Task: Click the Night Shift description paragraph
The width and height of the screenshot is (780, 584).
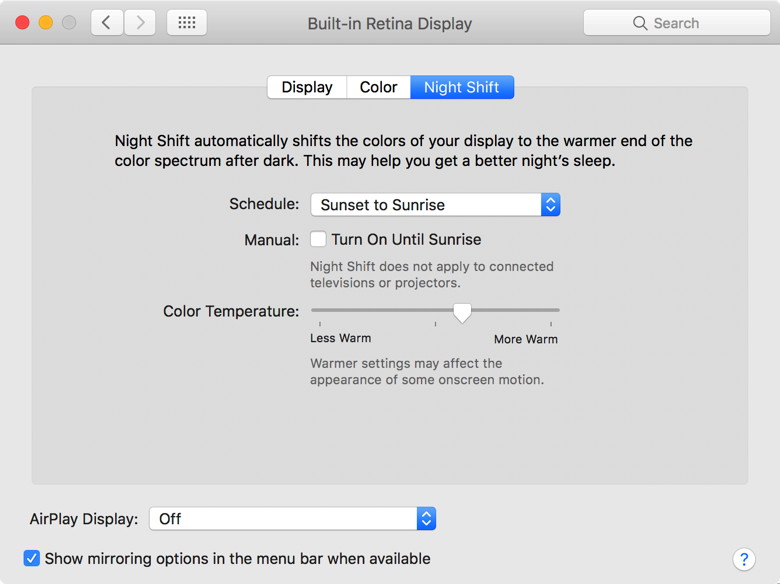Action: pyautogui.click(x=403, y=151)
